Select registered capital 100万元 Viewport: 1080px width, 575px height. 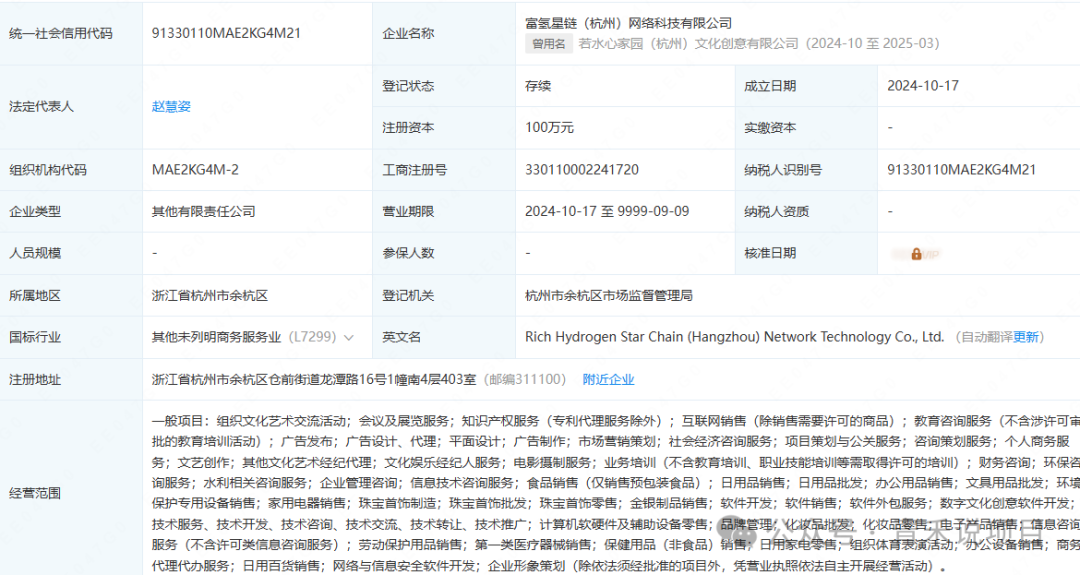coord(549,128)
